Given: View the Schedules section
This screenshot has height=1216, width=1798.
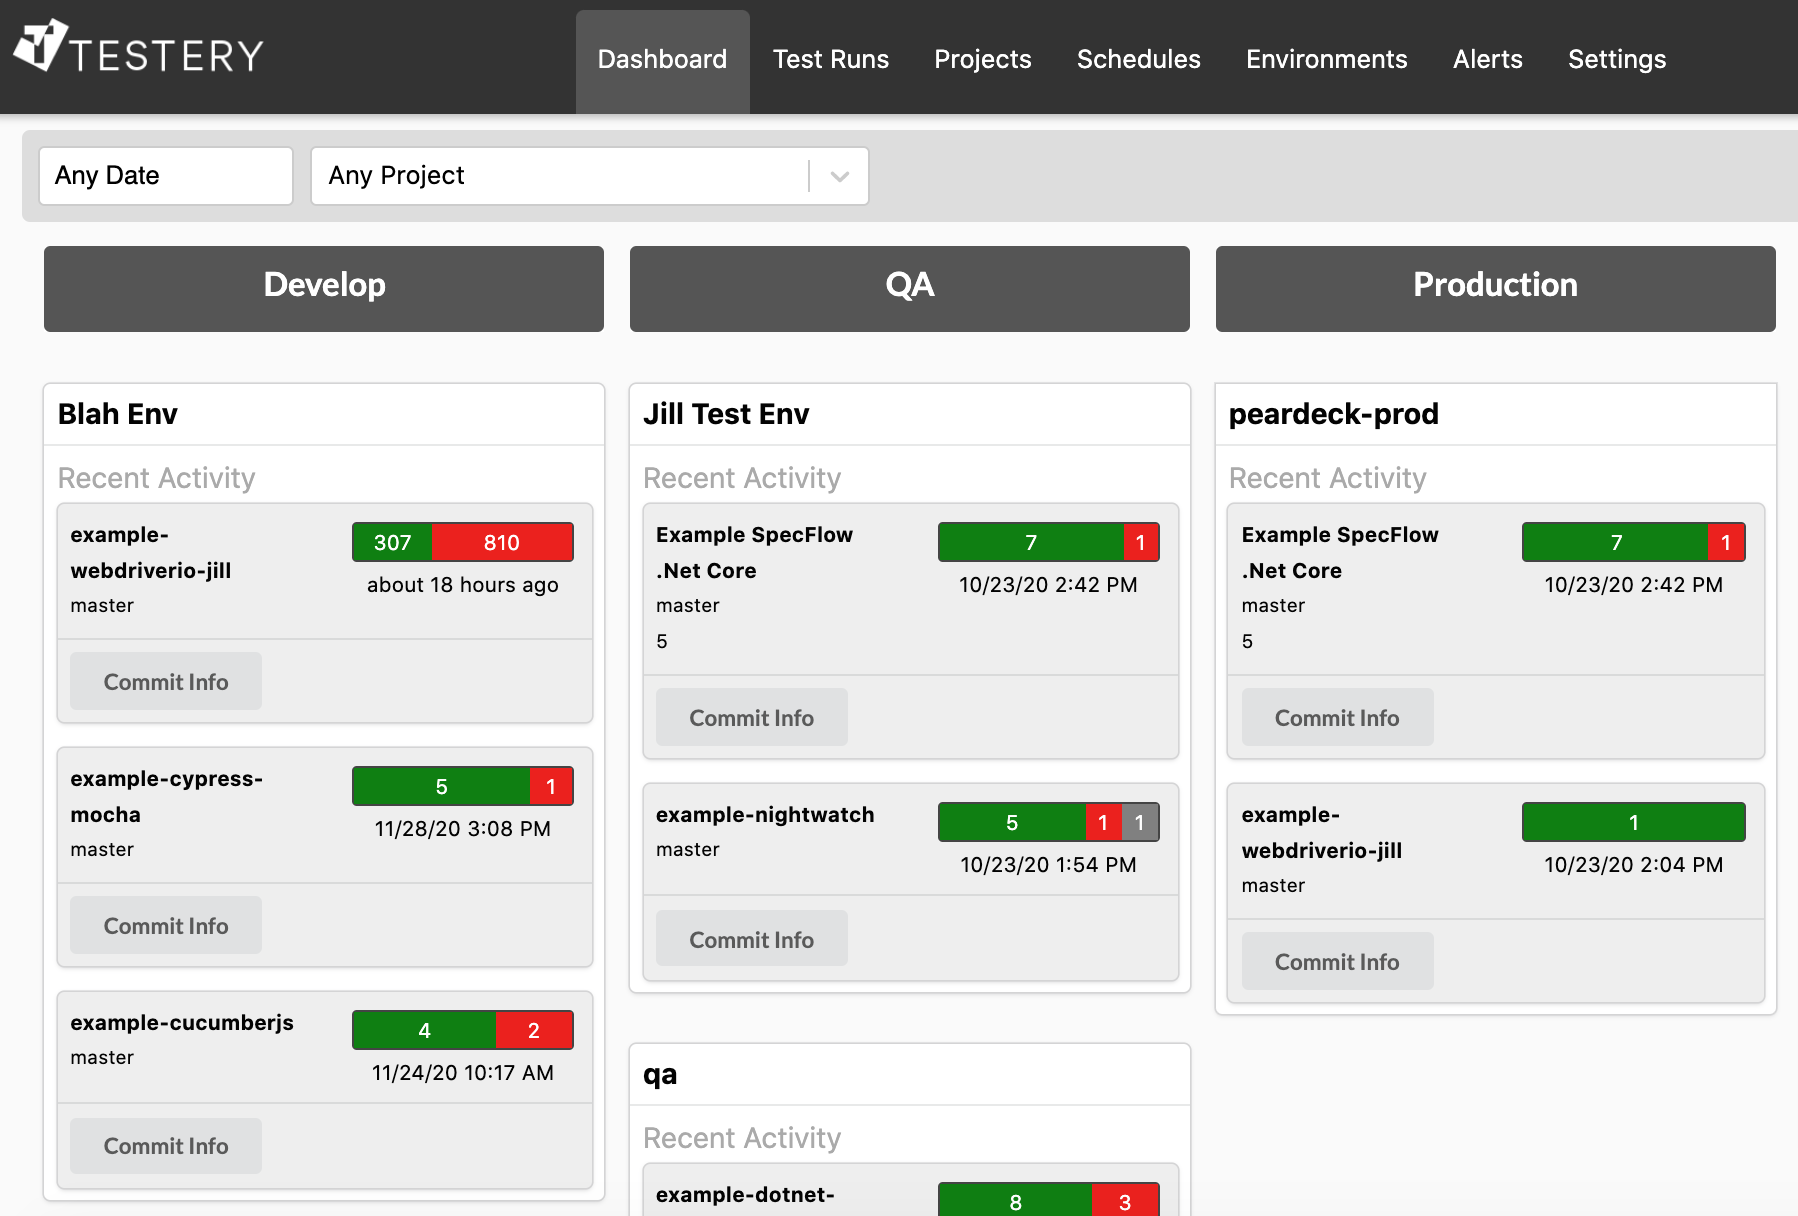Looking at the screenshot, I should click(1138, 59).
